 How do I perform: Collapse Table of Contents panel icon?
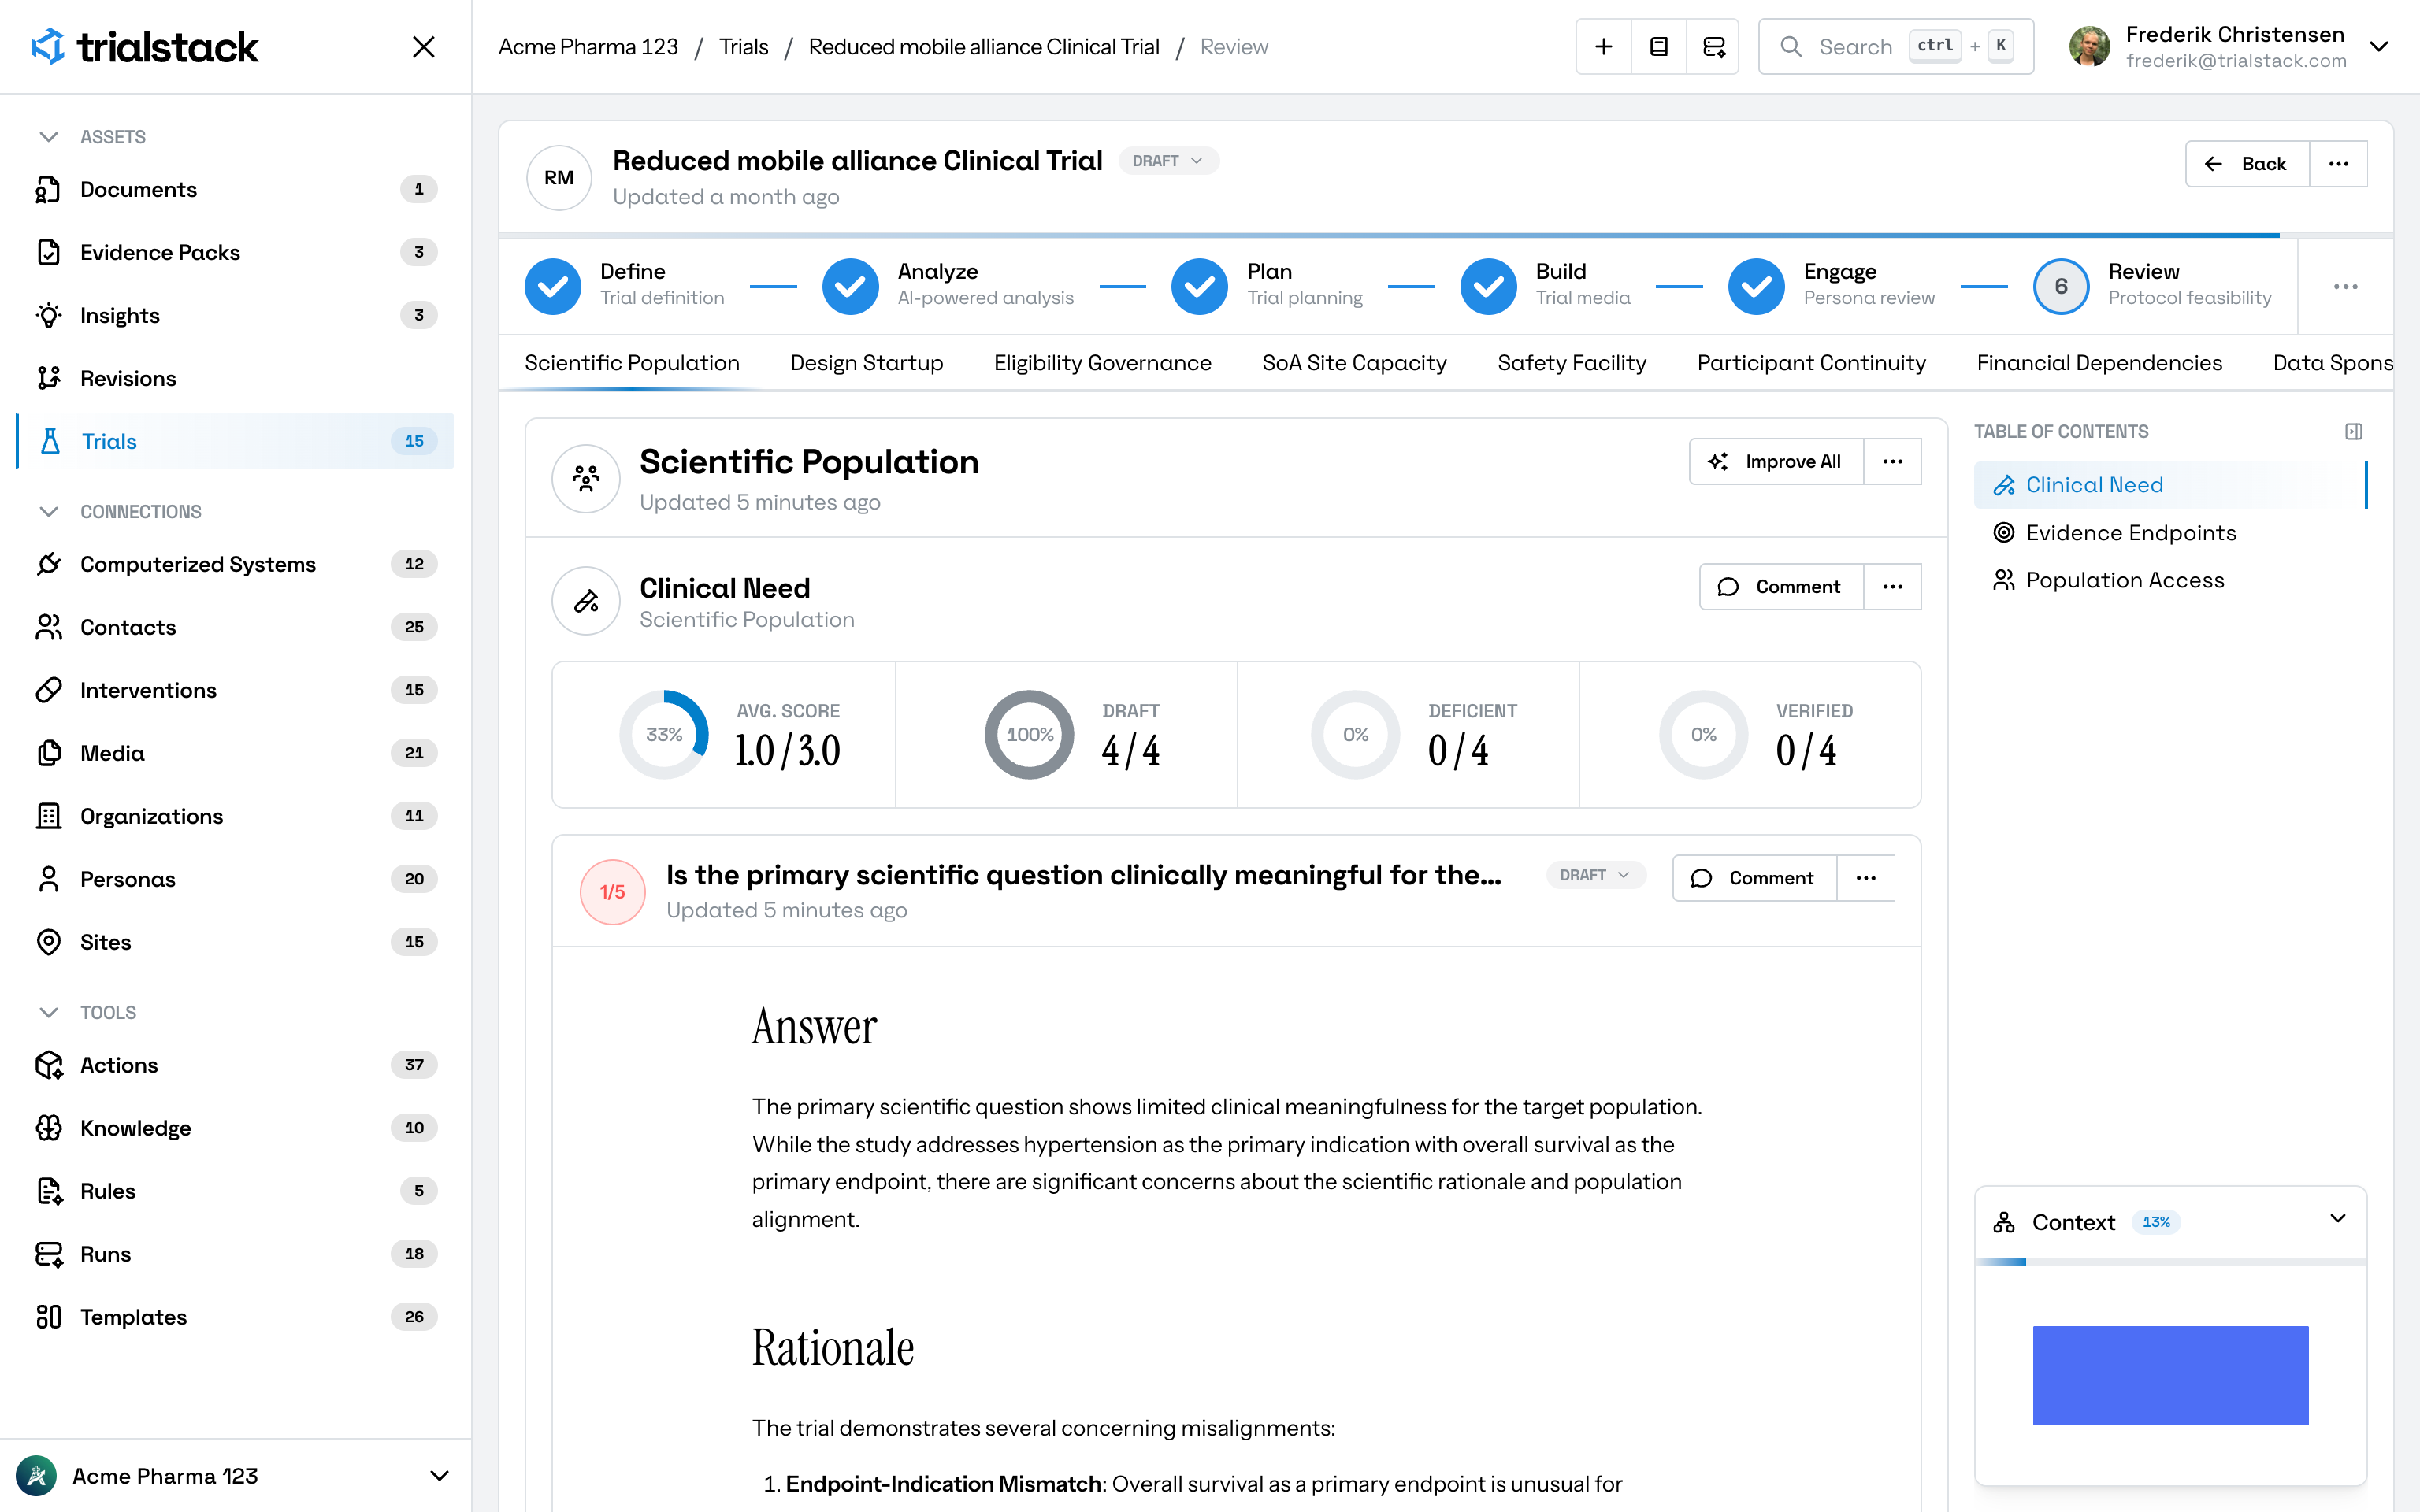click(2354, 432)
